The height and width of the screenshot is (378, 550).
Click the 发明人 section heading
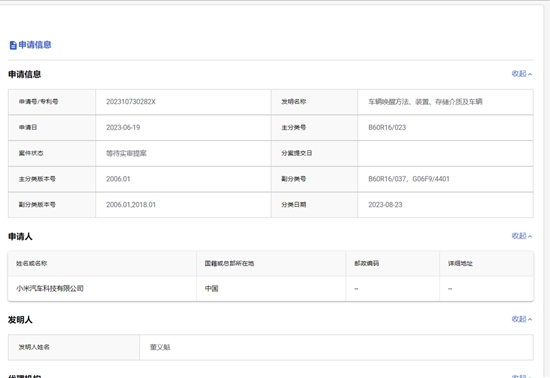(x=20, y=320)
